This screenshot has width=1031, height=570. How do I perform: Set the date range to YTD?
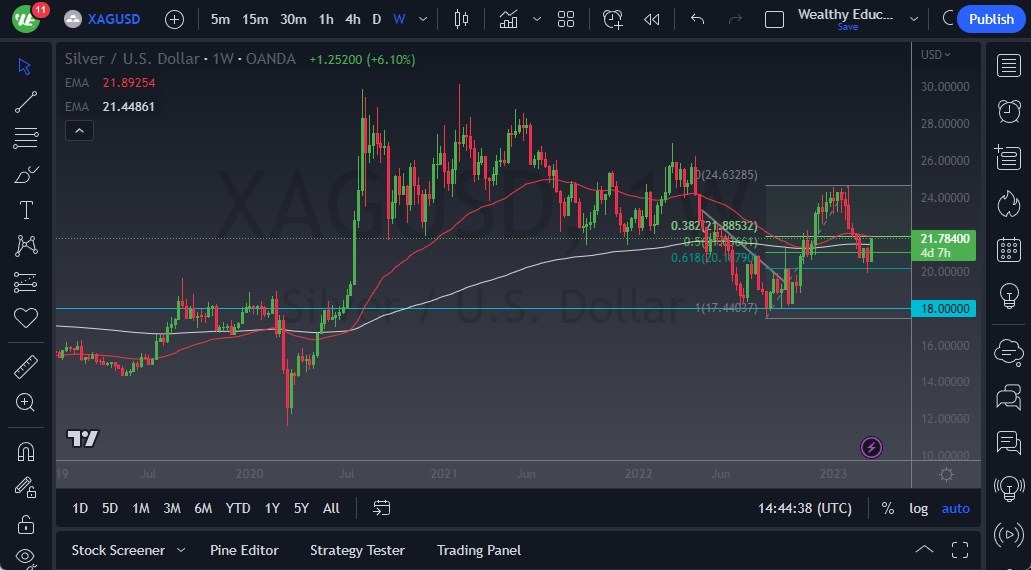point(237,508)
